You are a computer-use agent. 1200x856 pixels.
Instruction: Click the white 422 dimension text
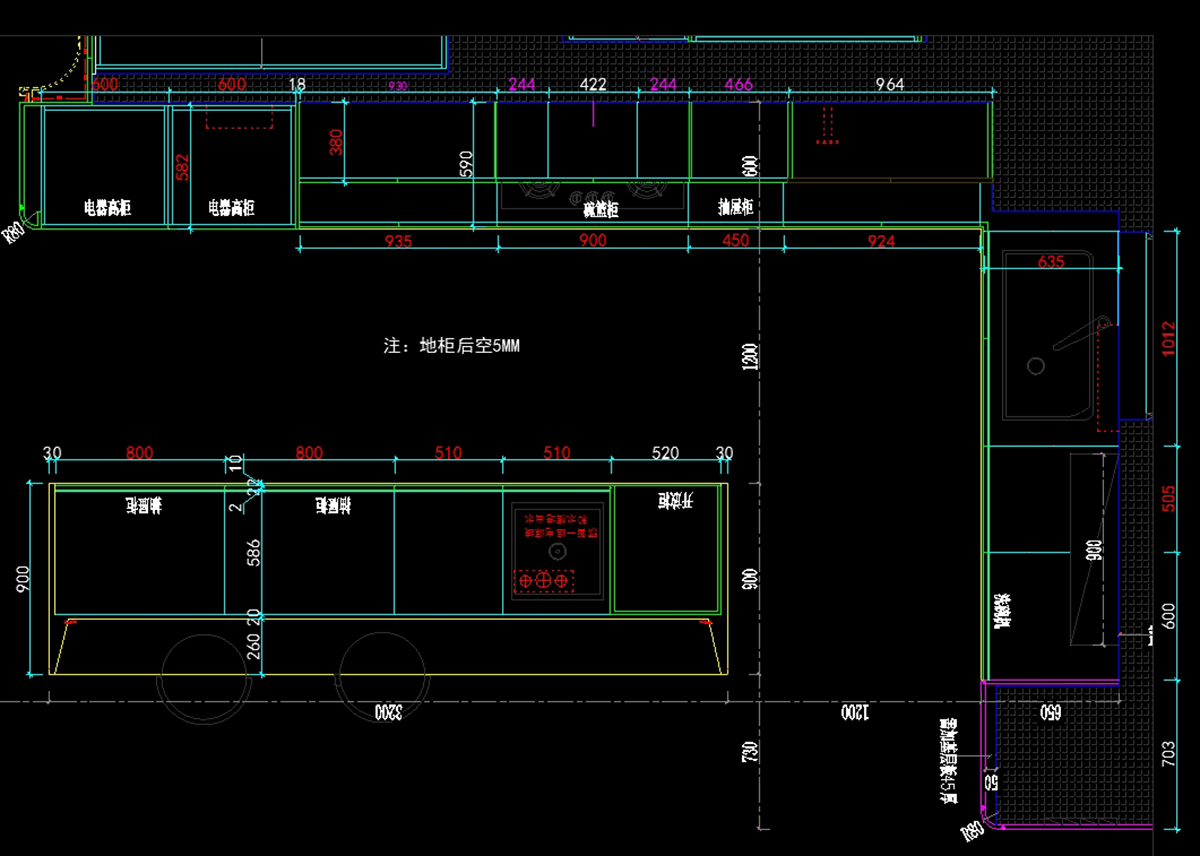pos(593,85)
